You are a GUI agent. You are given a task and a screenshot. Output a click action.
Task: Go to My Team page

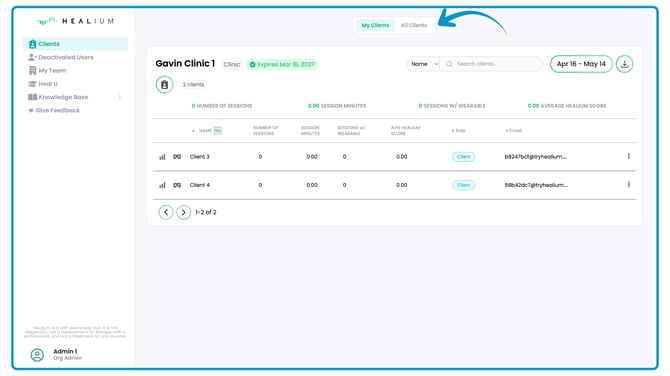click(x=47, y=70)
